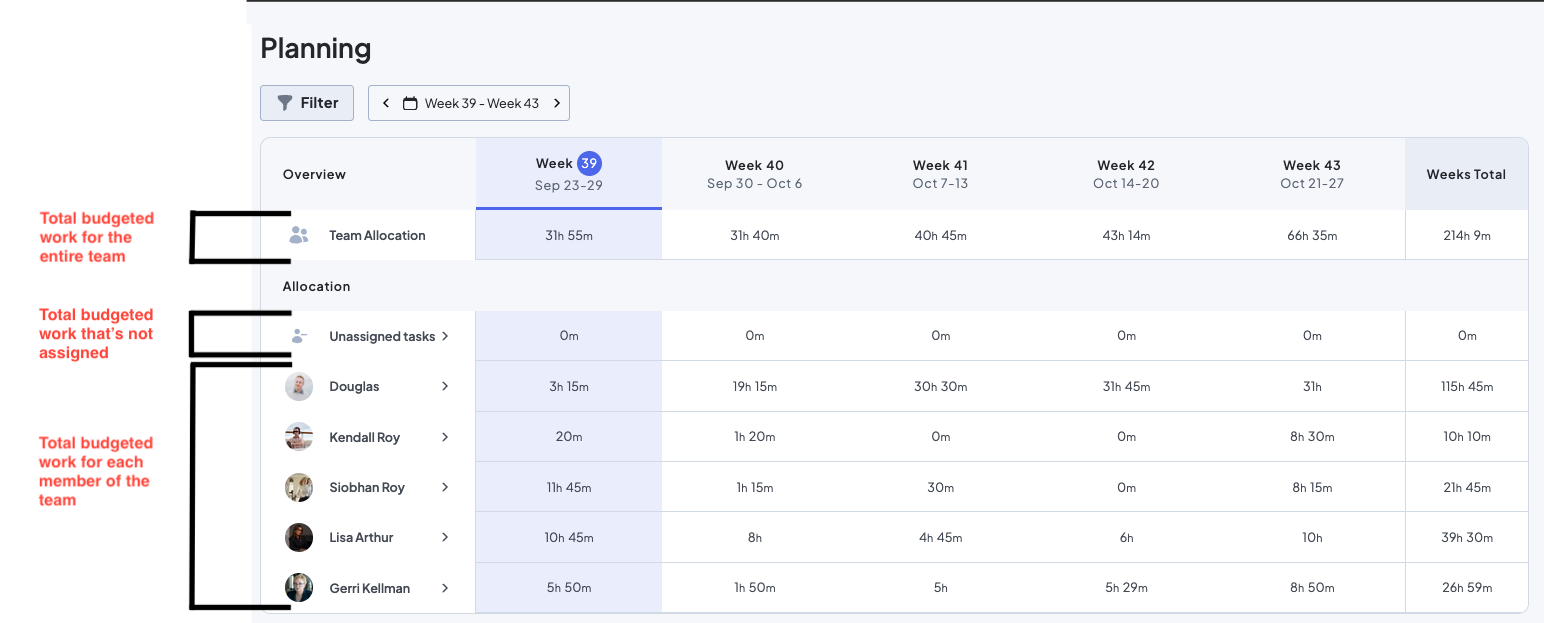Click Siobhan Roy's avatar
The height and width of the screenshot is (623, 1544).
(x=299, y=487)
